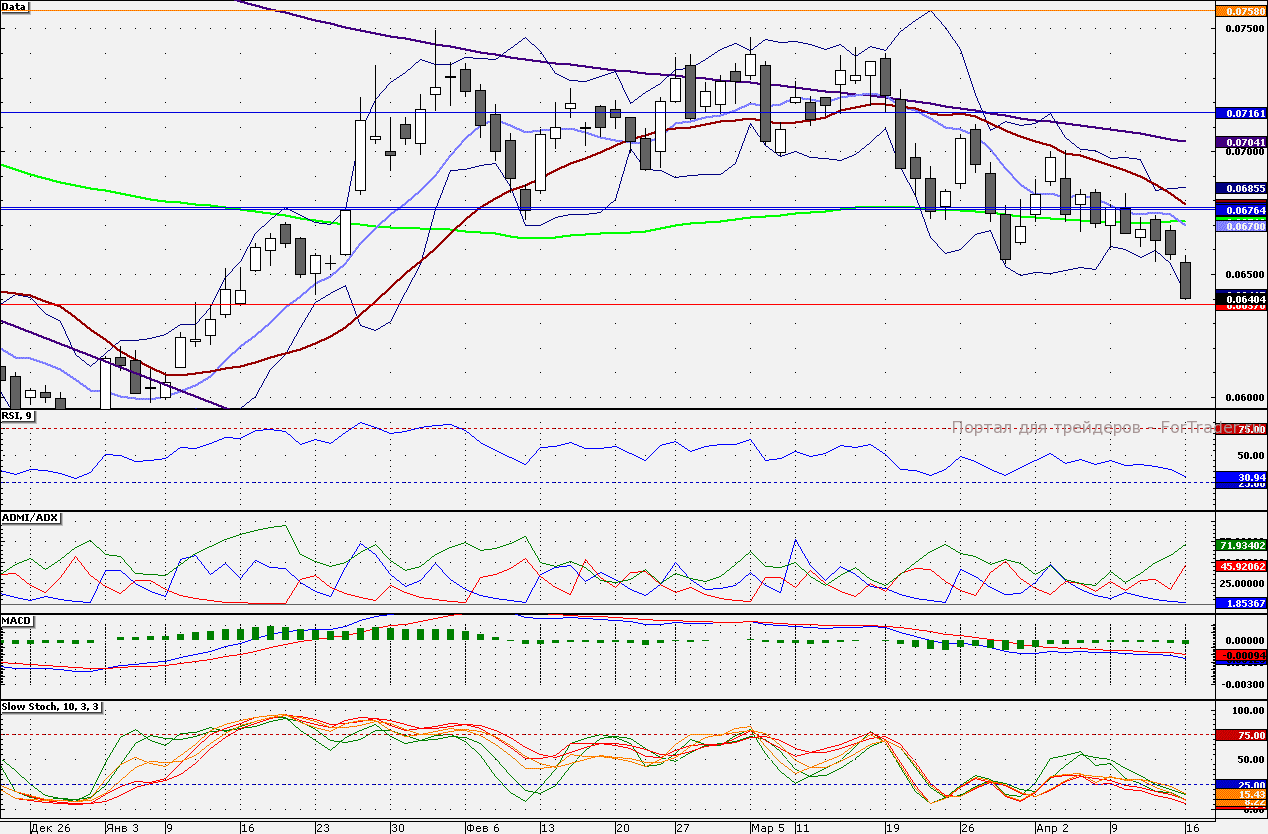This screenshot has width=1268, height=834.
Task: Select the Апр 2 date label
Action: [x=1052, y=828]
